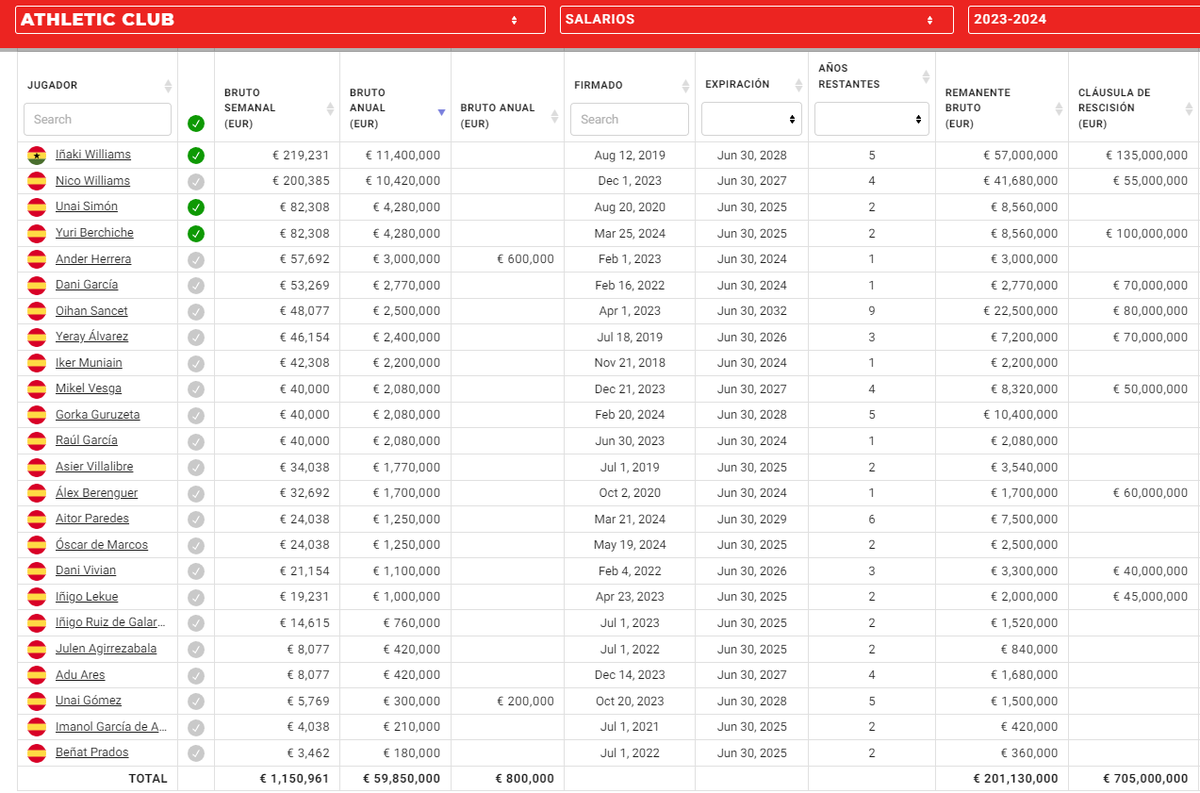The image size is (1200, 793).
Task: Click signed date Mar 25, 2024
Action: click(x=629, y=233)
